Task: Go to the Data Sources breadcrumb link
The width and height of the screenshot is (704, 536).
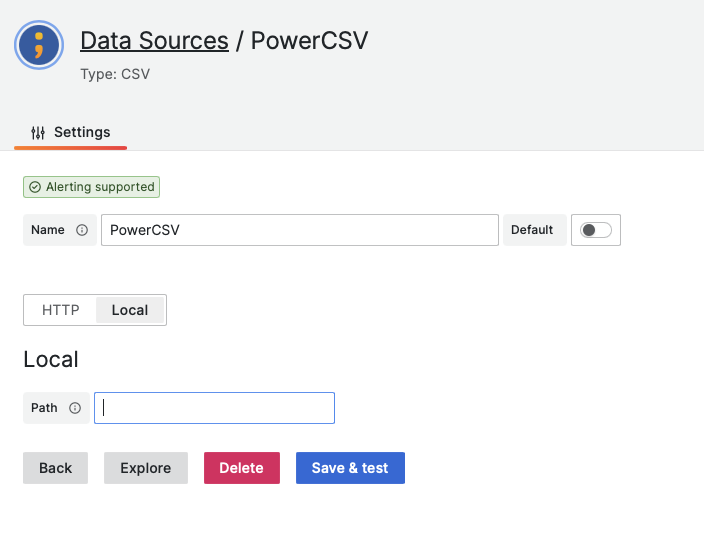Action: click(x=154, y=40)
